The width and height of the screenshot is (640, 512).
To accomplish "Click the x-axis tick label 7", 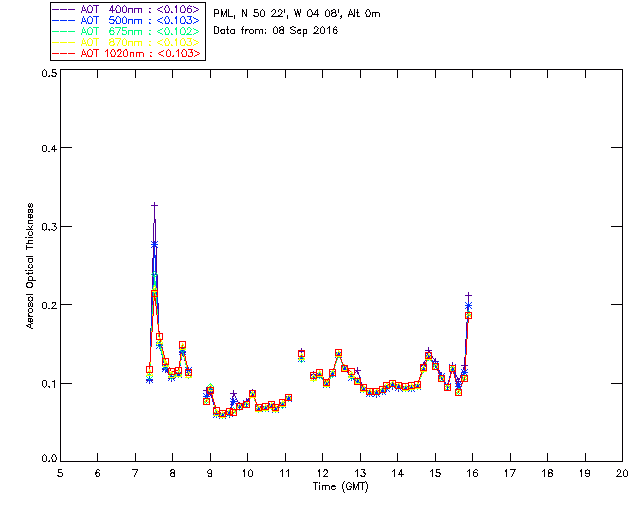I will coord(135,473).
